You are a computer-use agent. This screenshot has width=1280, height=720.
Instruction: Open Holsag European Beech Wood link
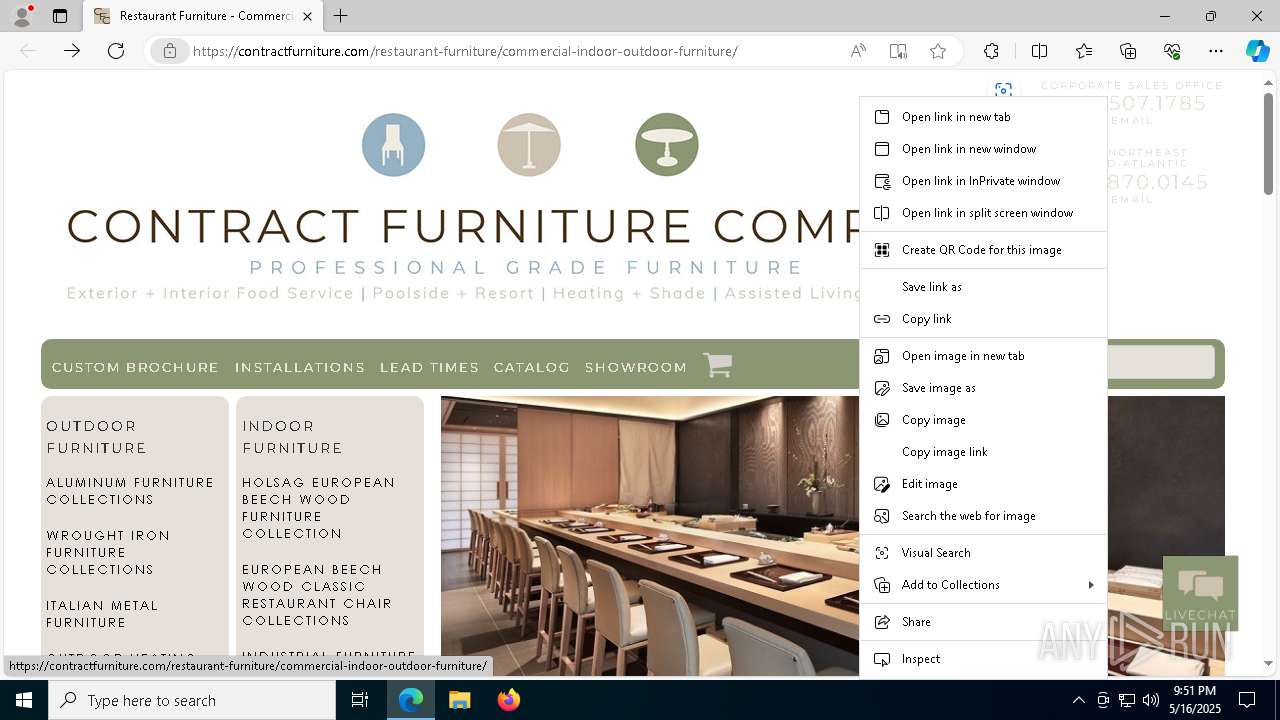[318, 508]
